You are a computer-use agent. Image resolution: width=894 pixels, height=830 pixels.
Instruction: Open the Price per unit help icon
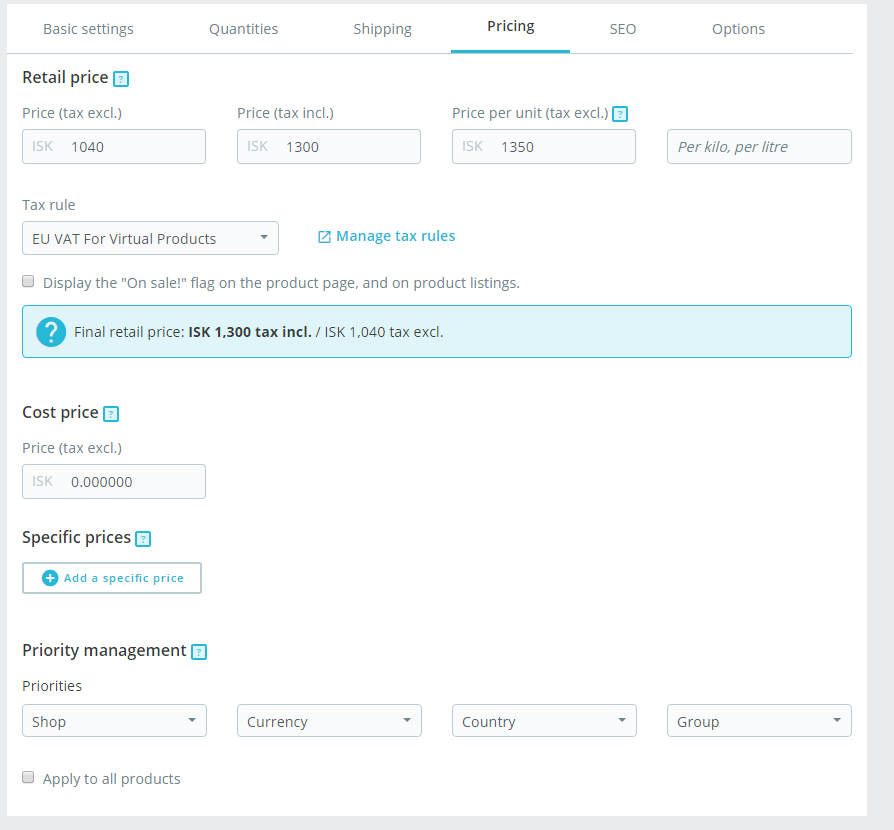620,114
